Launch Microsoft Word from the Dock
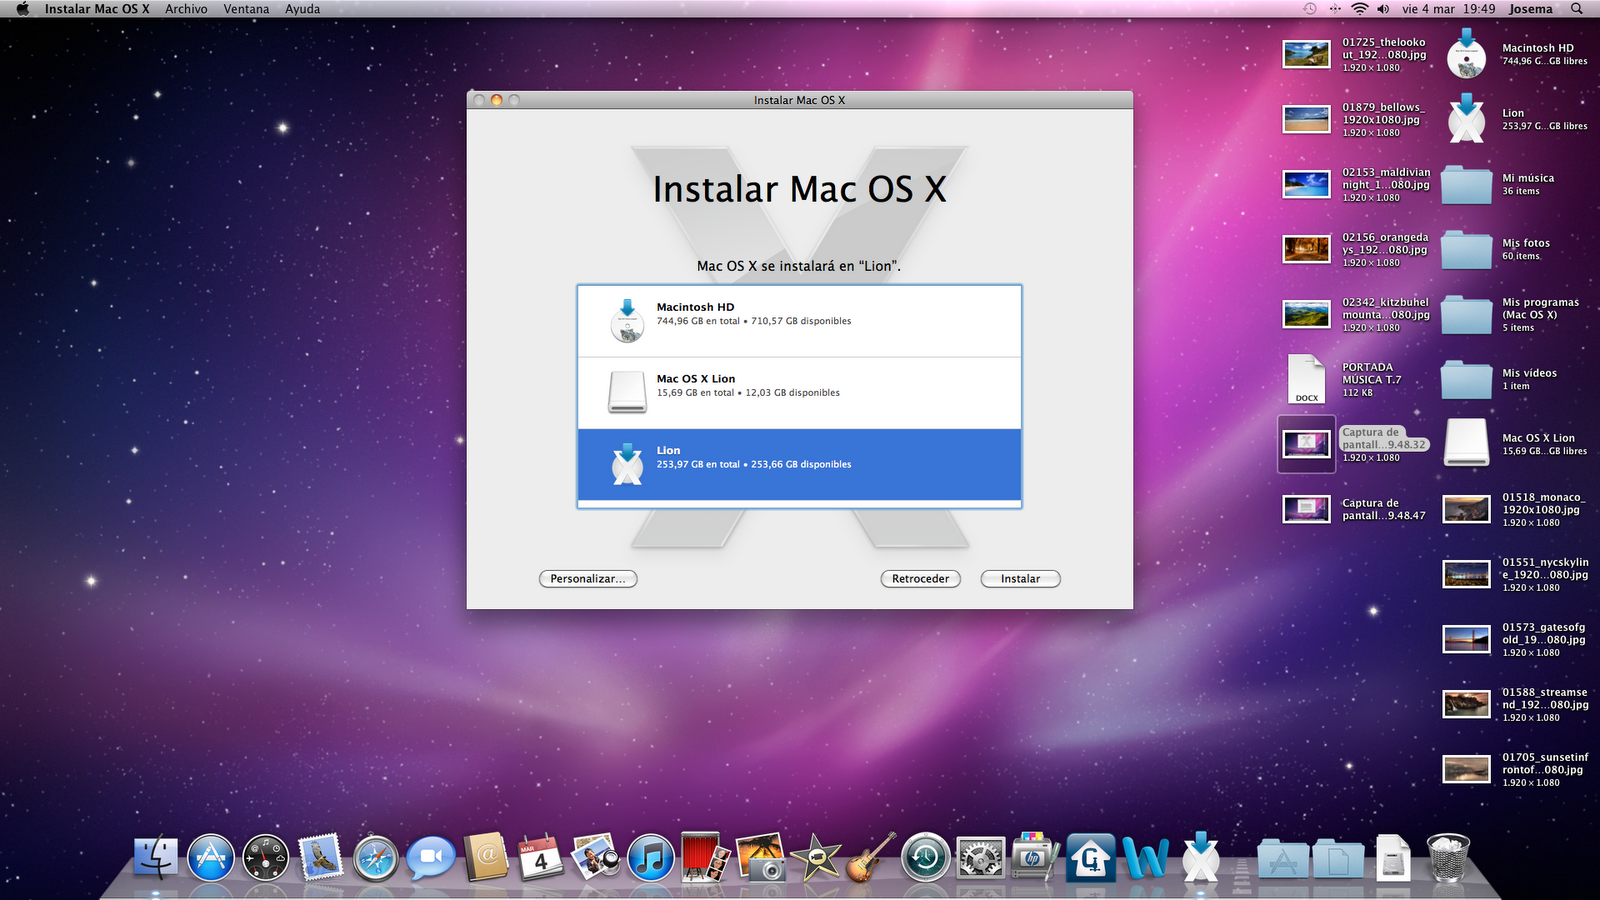 (x=1145, y=857)
